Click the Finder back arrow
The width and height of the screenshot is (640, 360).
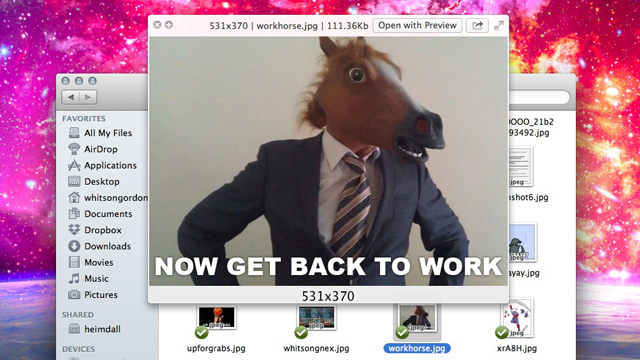(x=71, y=97)
